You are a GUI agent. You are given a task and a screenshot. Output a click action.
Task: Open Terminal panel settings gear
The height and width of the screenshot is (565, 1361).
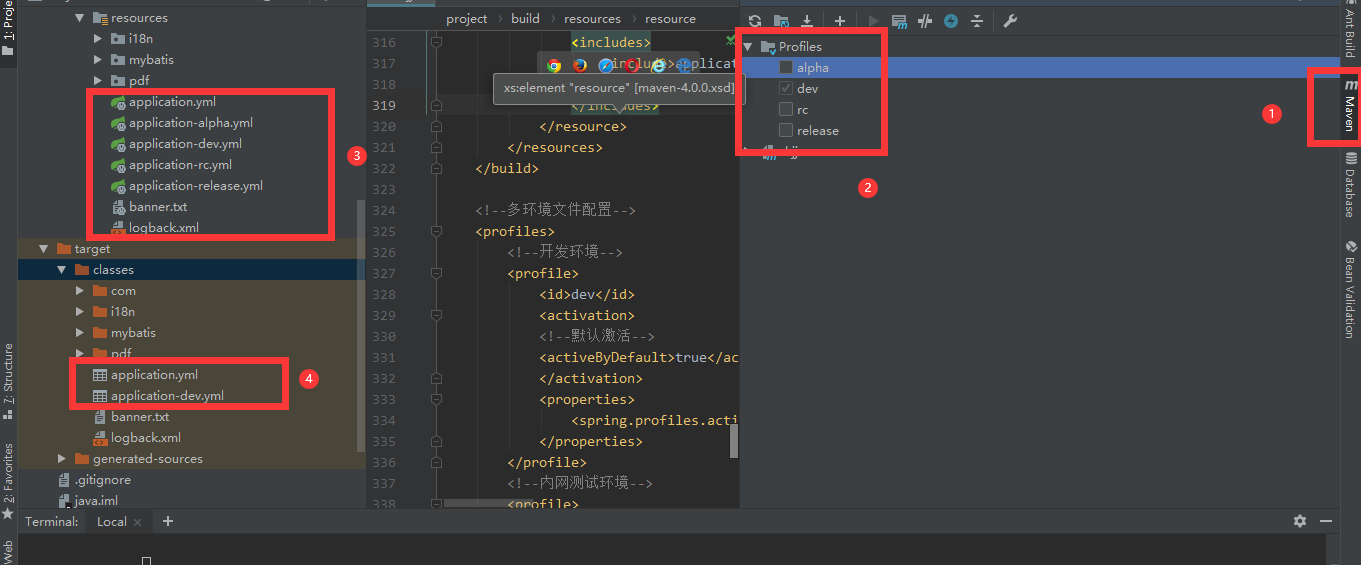(x=1300, y=521)
